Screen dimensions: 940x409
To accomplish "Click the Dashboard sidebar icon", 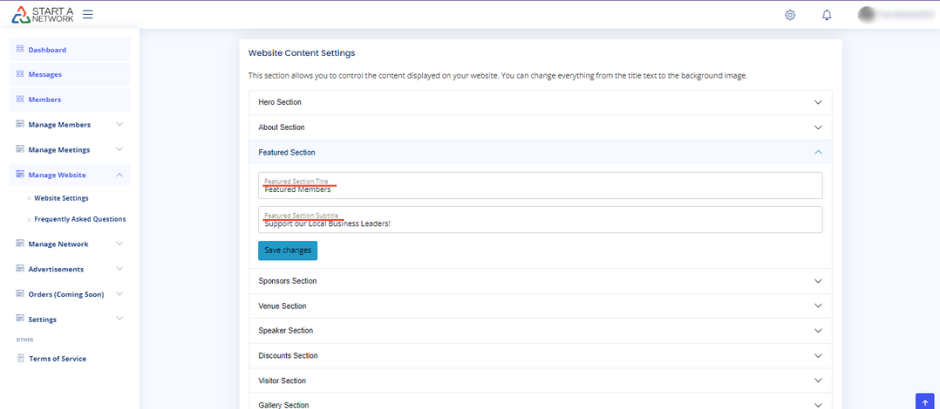I will (20, 49).
